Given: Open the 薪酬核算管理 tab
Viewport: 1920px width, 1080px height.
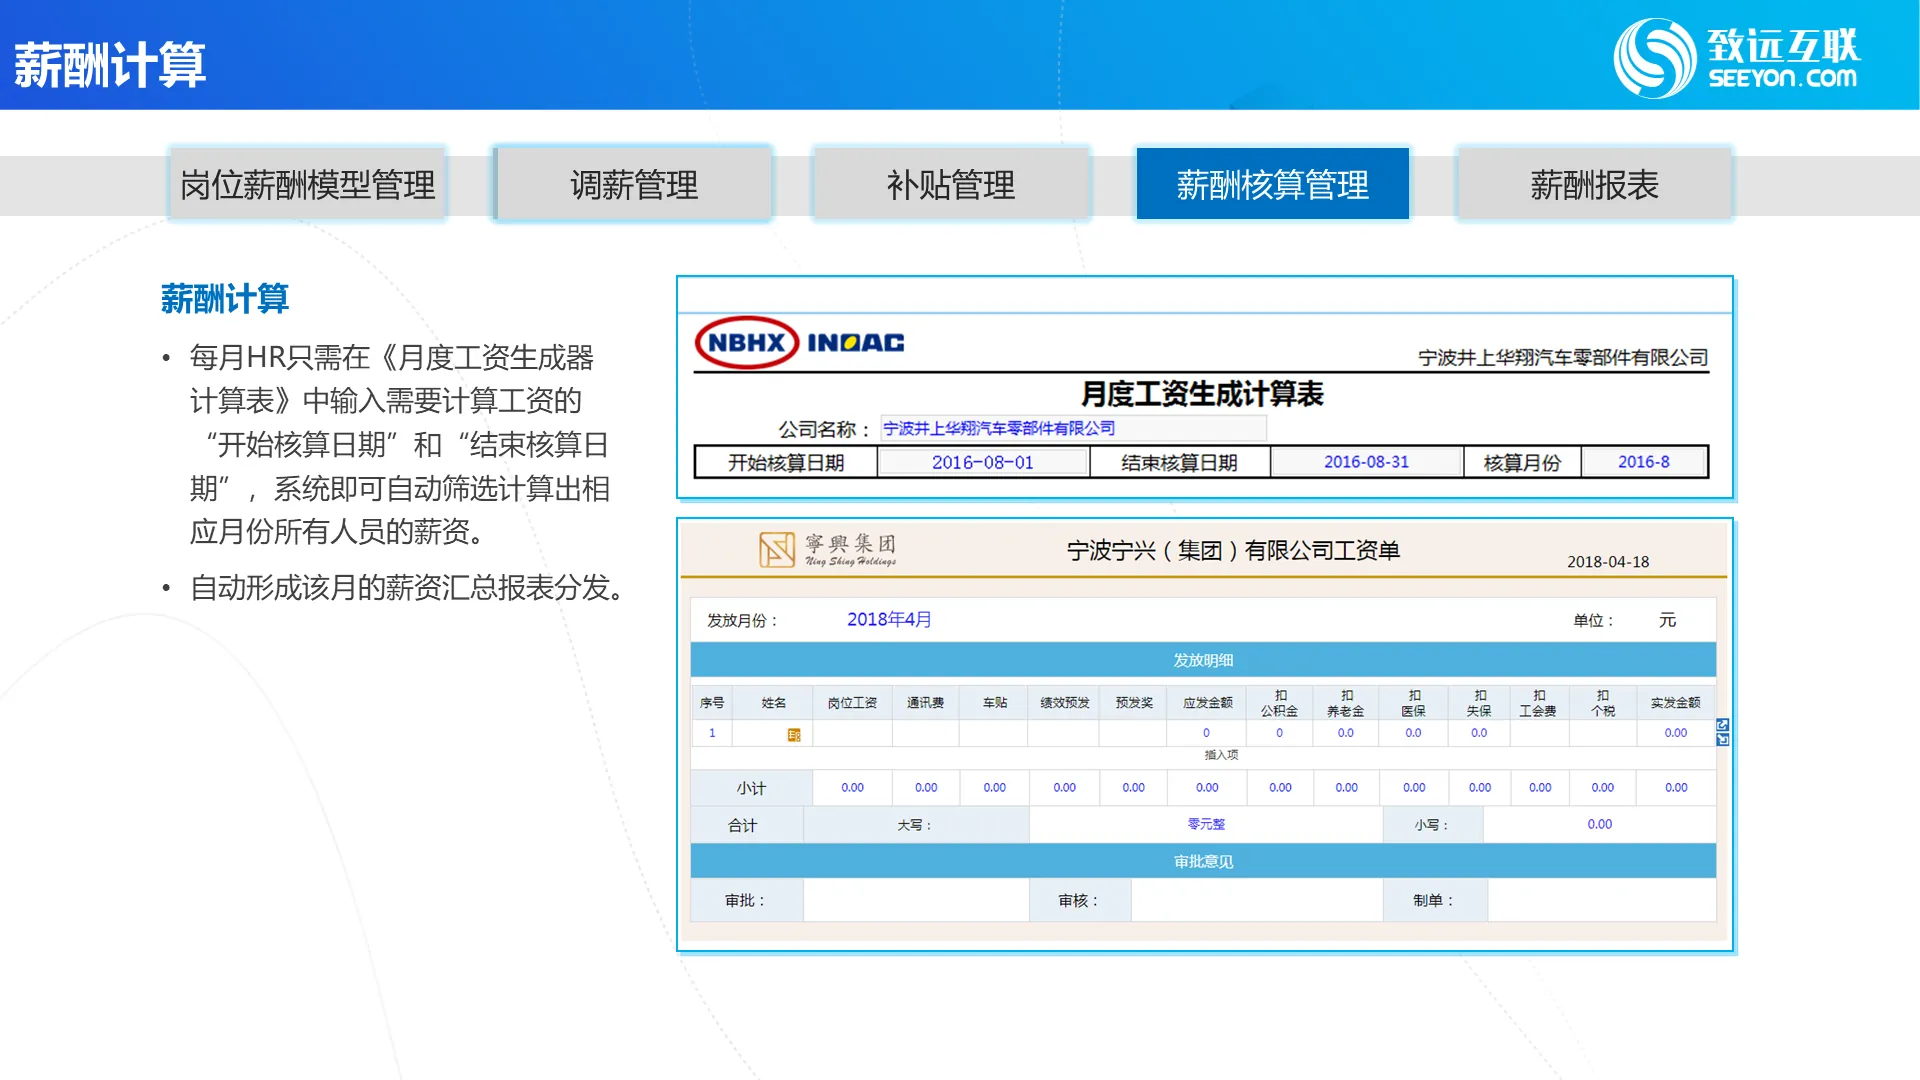Looking at the screenshot, I should pos(1273,185).
